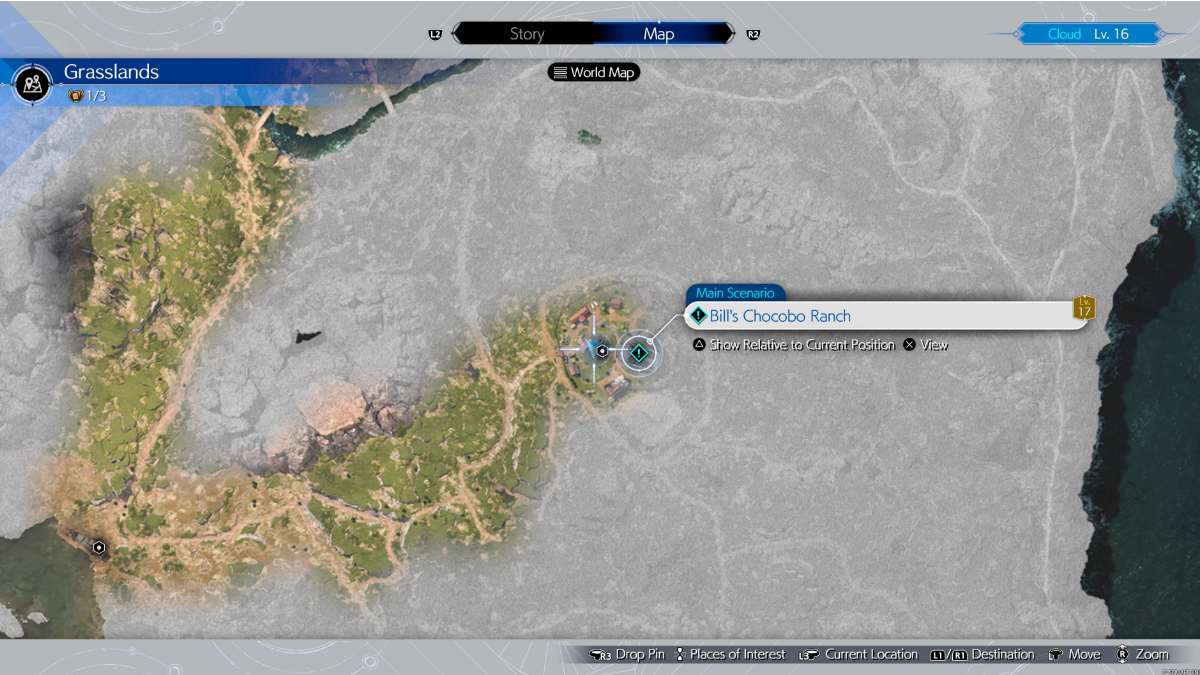The height and width of the screenshot is (675, 1200).
Task: Click the hexagon marker inside the ranch
Action: coord(602,351)
